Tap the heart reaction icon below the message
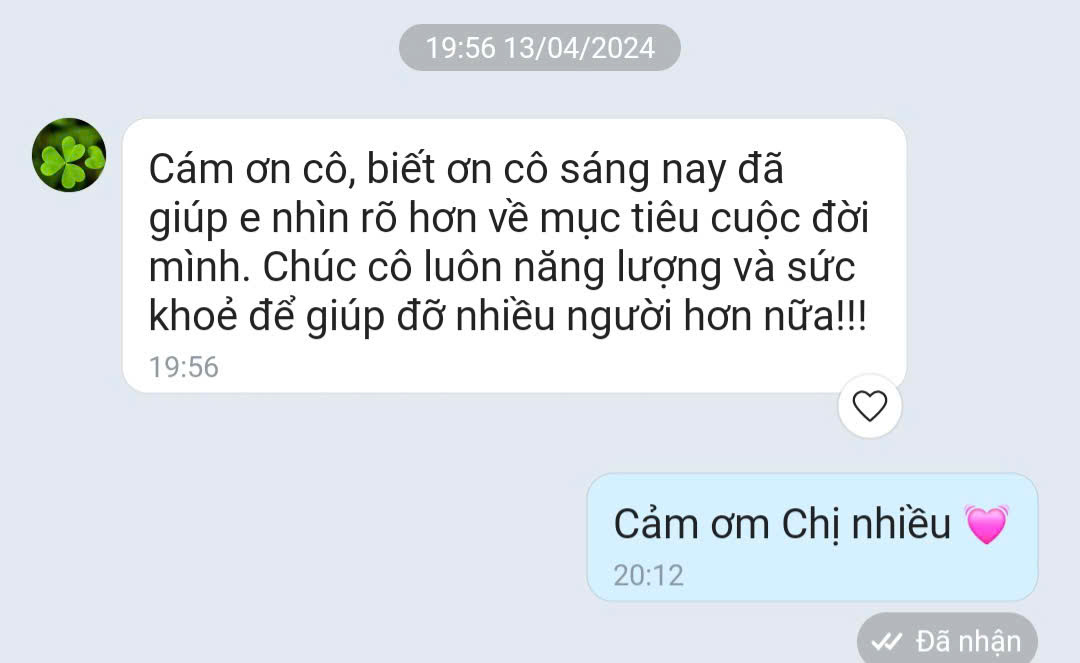The image size is (1080, 663). (x=869, y=406)
